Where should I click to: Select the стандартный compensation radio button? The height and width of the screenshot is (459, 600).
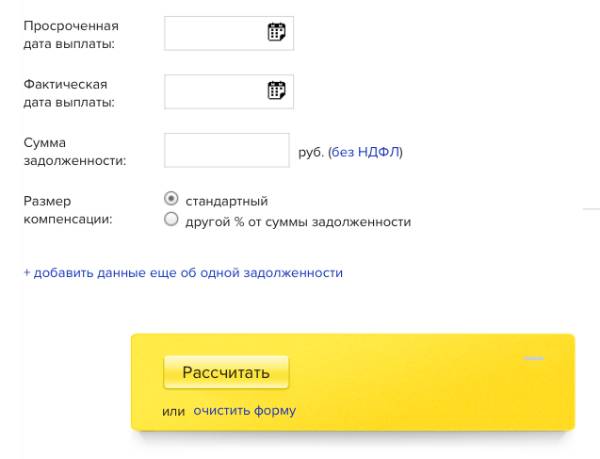pos(171,199)
